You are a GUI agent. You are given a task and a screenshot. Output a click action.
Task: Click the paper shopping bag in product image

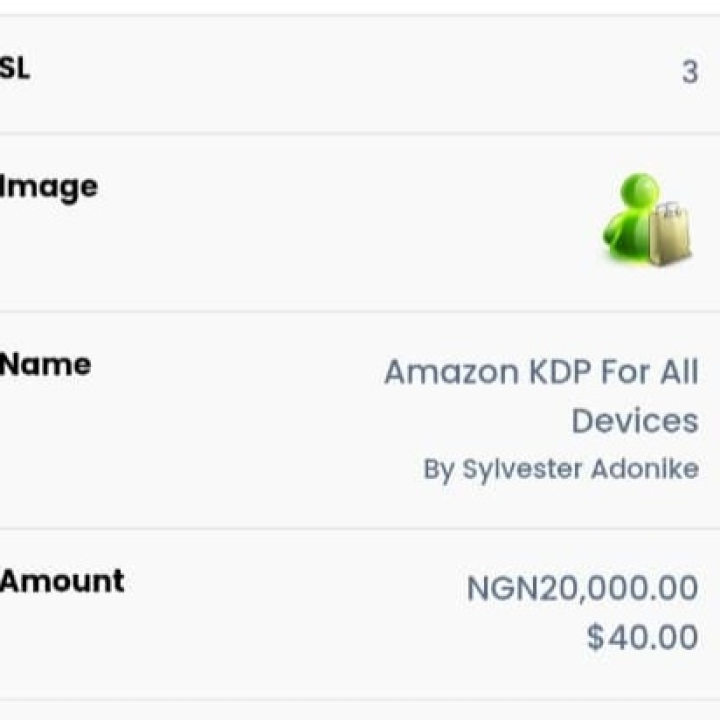point(670,234)
